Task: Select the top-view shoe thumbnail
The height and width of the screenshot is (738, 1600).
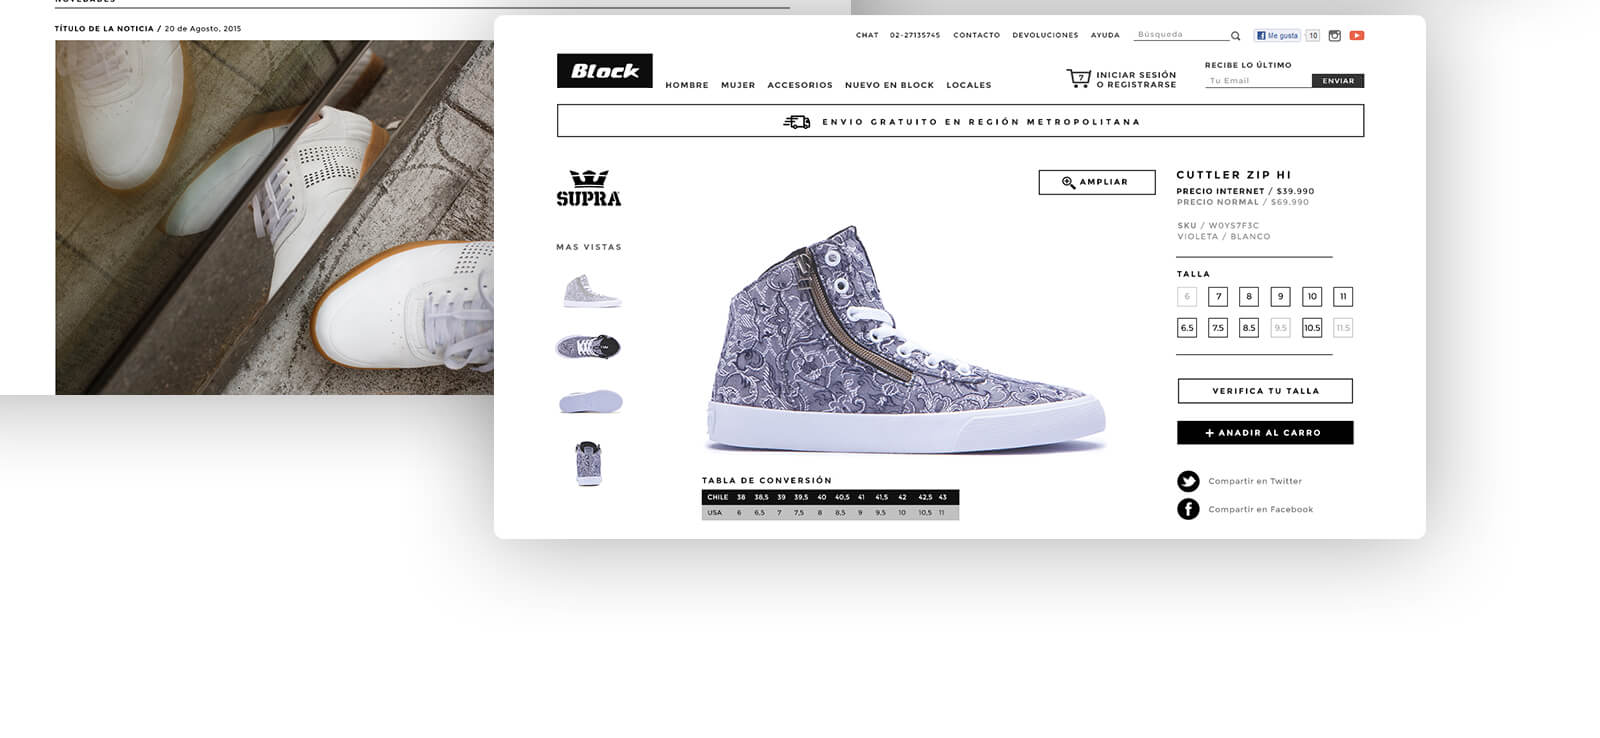Action: (x=589, y=347)
